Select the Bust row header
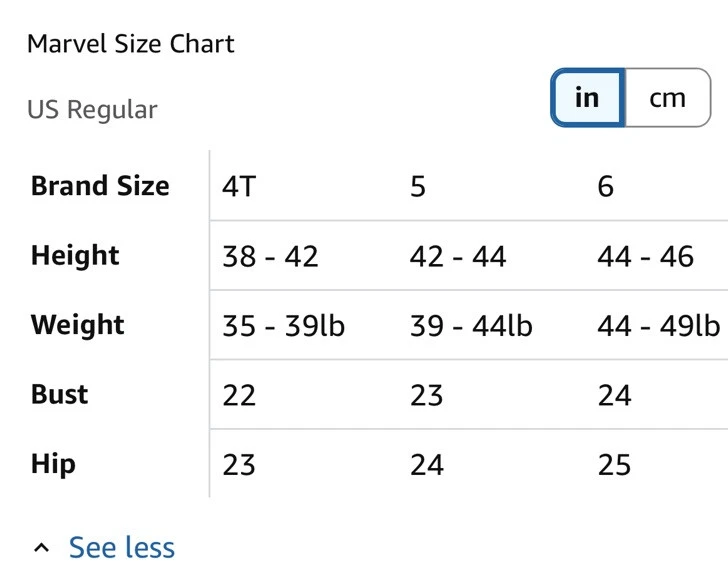This screenshot has width=728, height=563. click(60, 394)
